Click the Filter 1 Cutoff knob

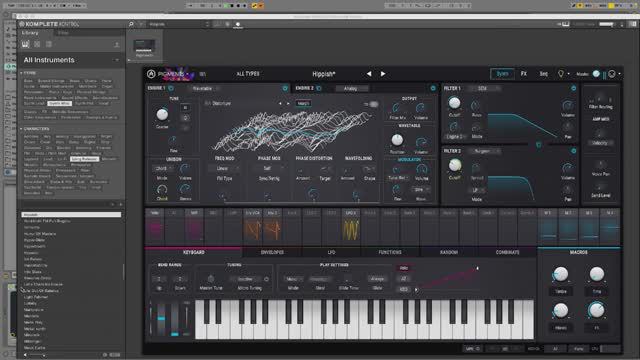454,103
